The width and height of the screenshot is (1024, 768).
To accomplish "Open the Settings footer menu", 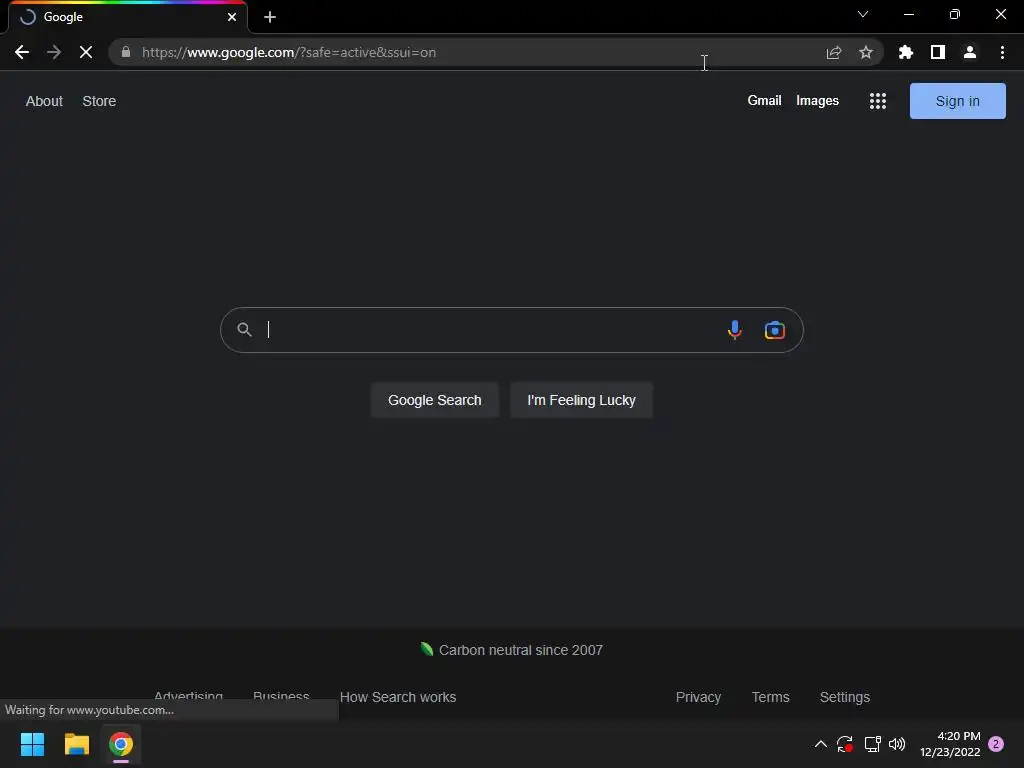I will [x=844, y=697].
